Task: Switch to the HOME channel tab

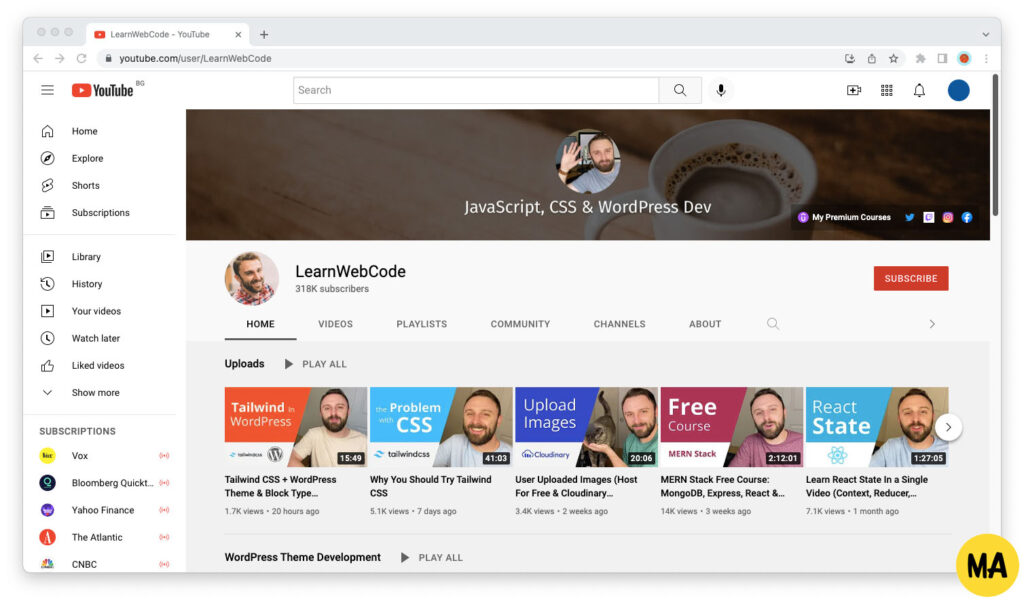Action: pos(261,324)
